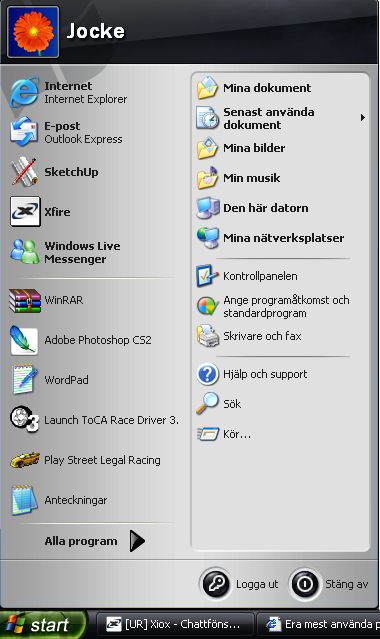Launch Windows Live Messenger icon
This screenshot has width=380, height=639.
24,251
